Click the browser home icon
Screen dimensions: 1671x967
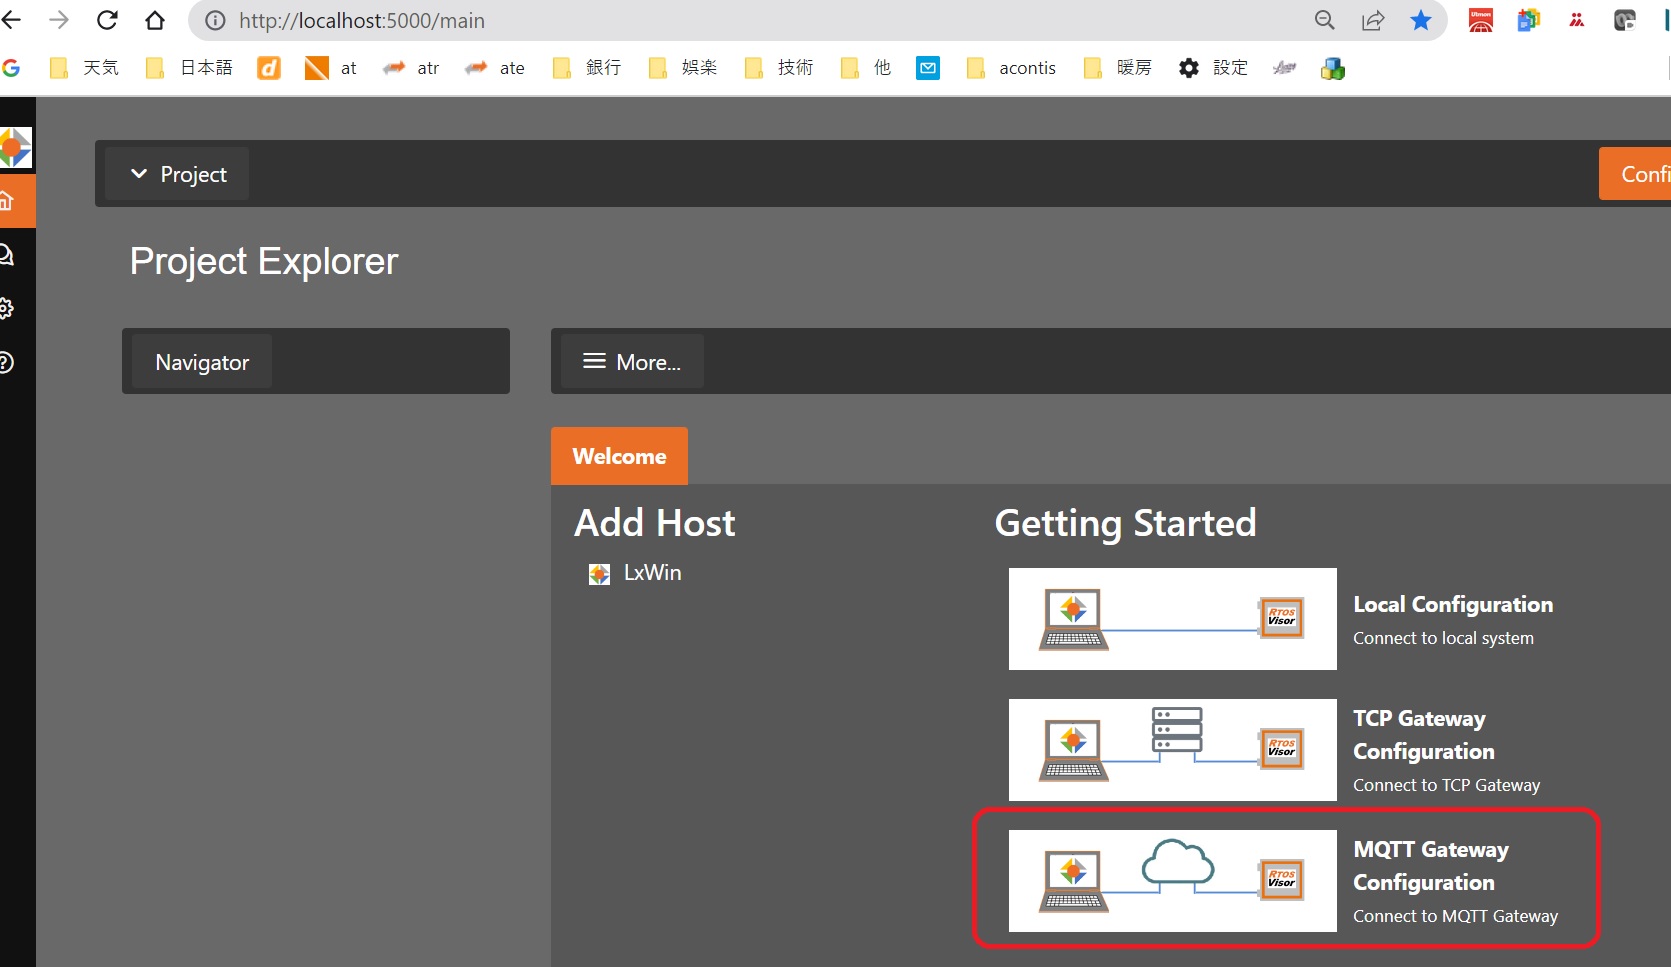[x=155, y=20]
